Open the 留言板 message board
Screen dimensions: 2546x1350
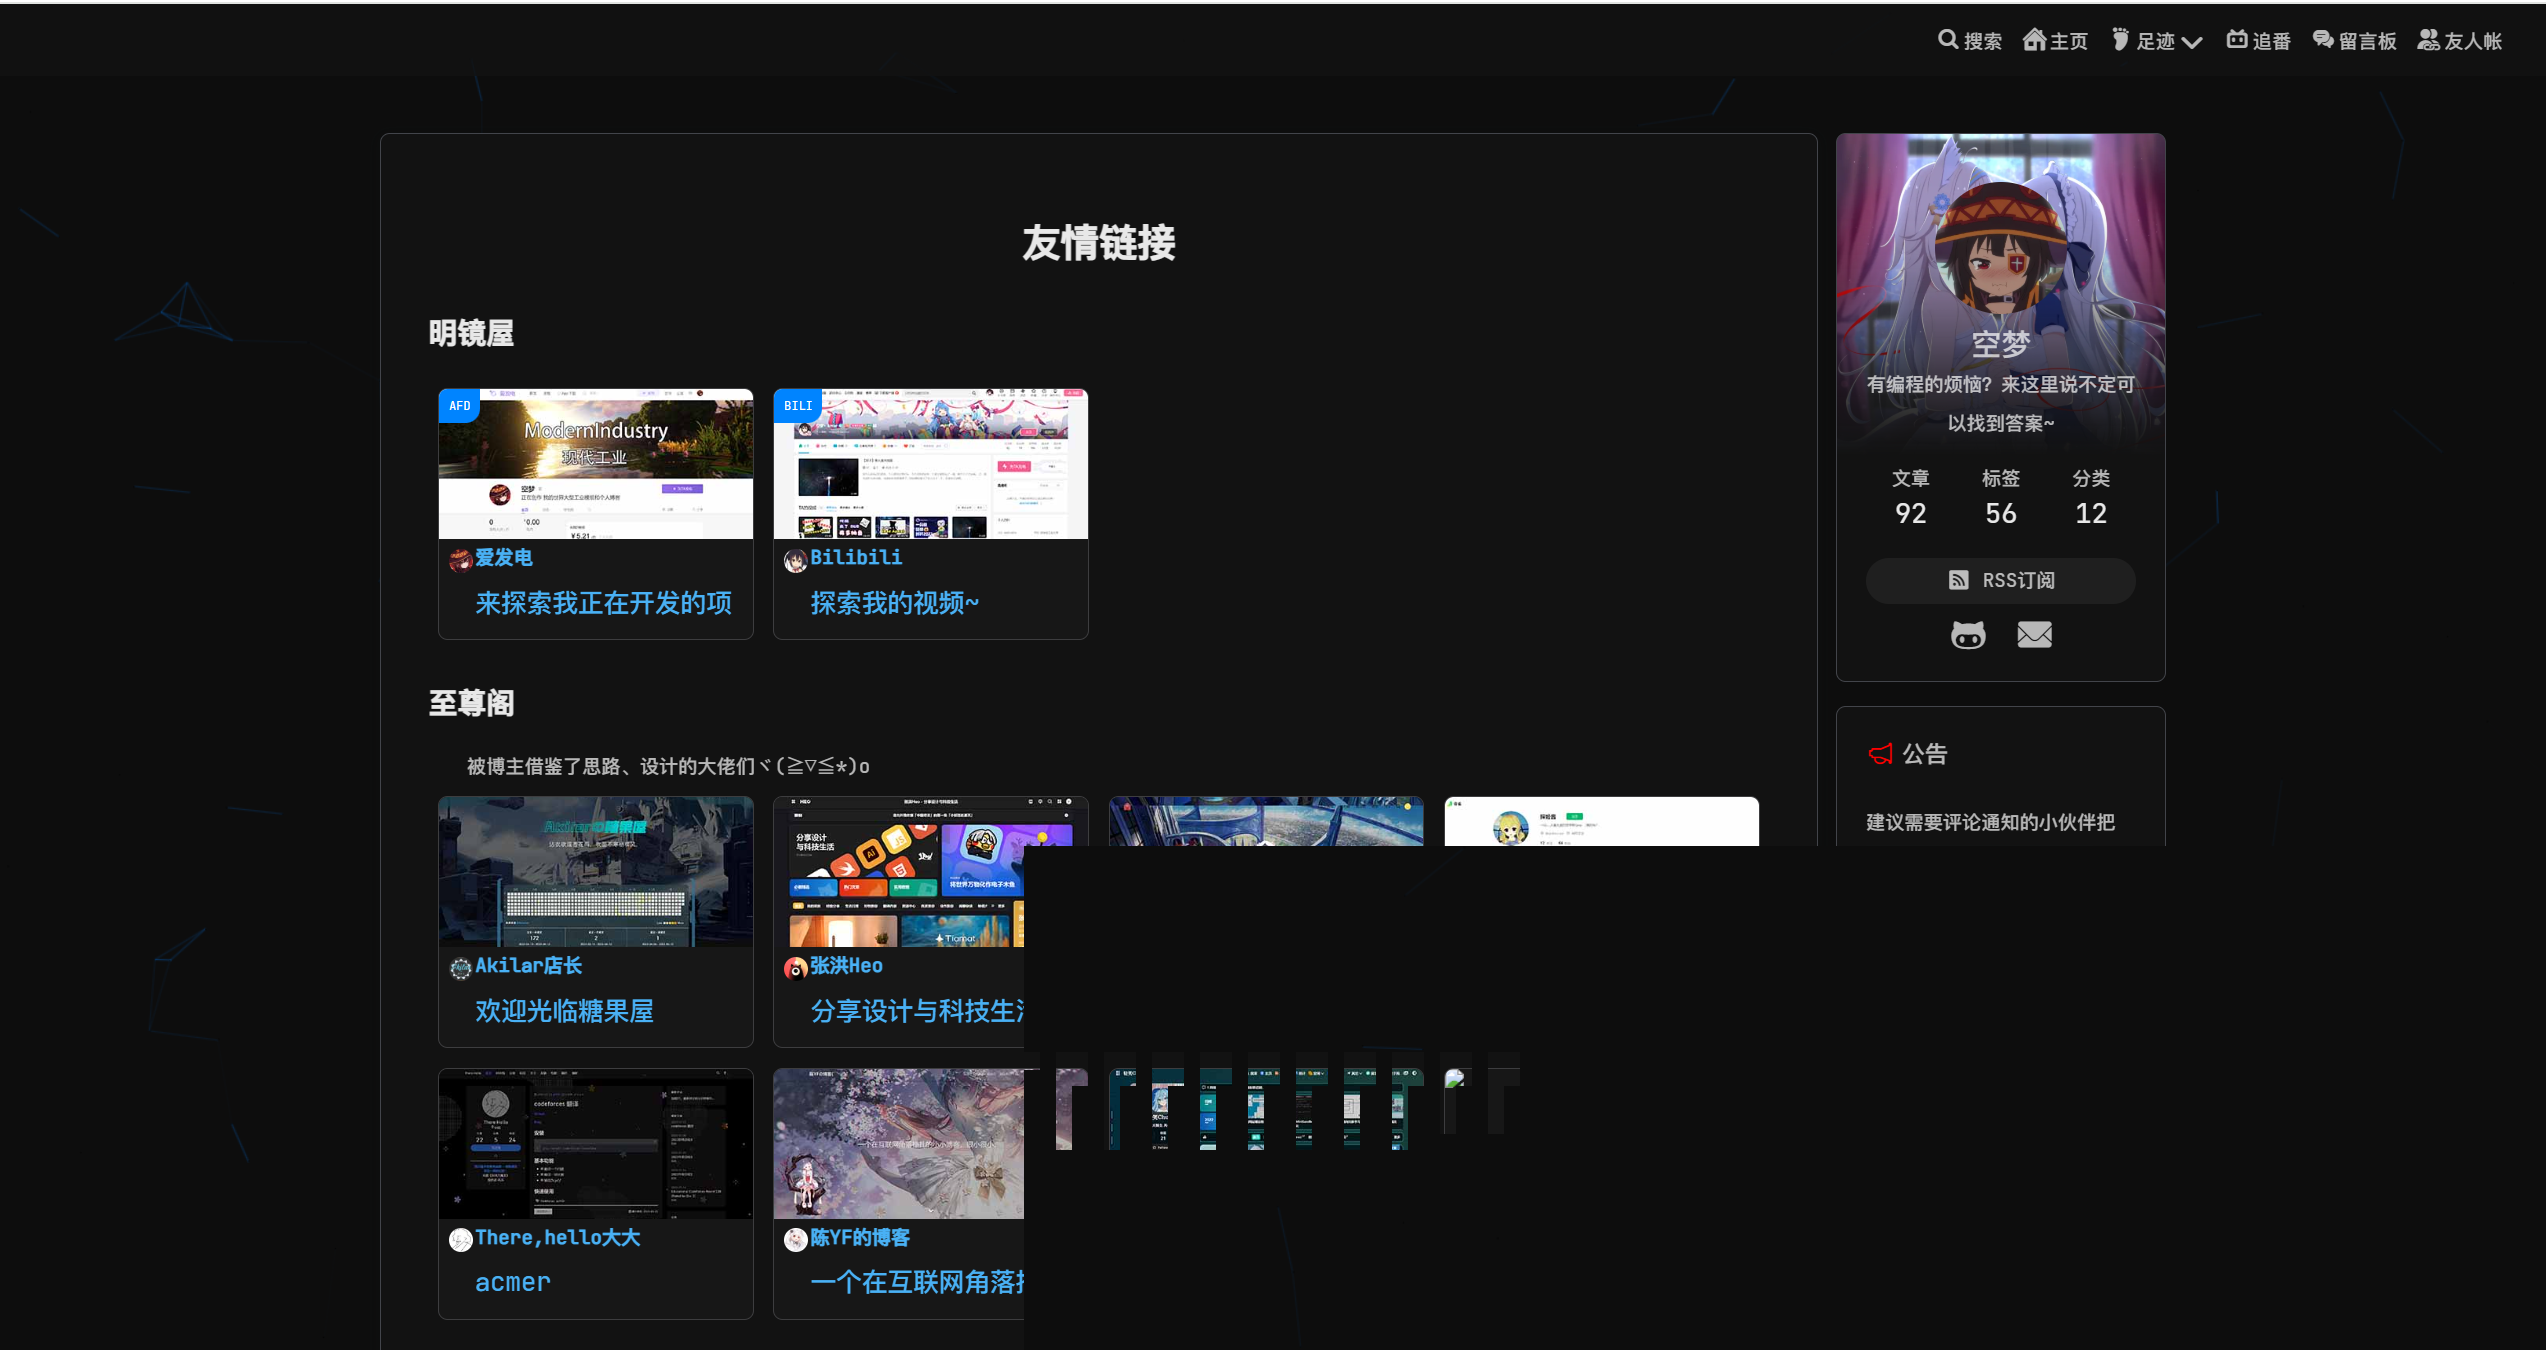(x=2355, y=40)
